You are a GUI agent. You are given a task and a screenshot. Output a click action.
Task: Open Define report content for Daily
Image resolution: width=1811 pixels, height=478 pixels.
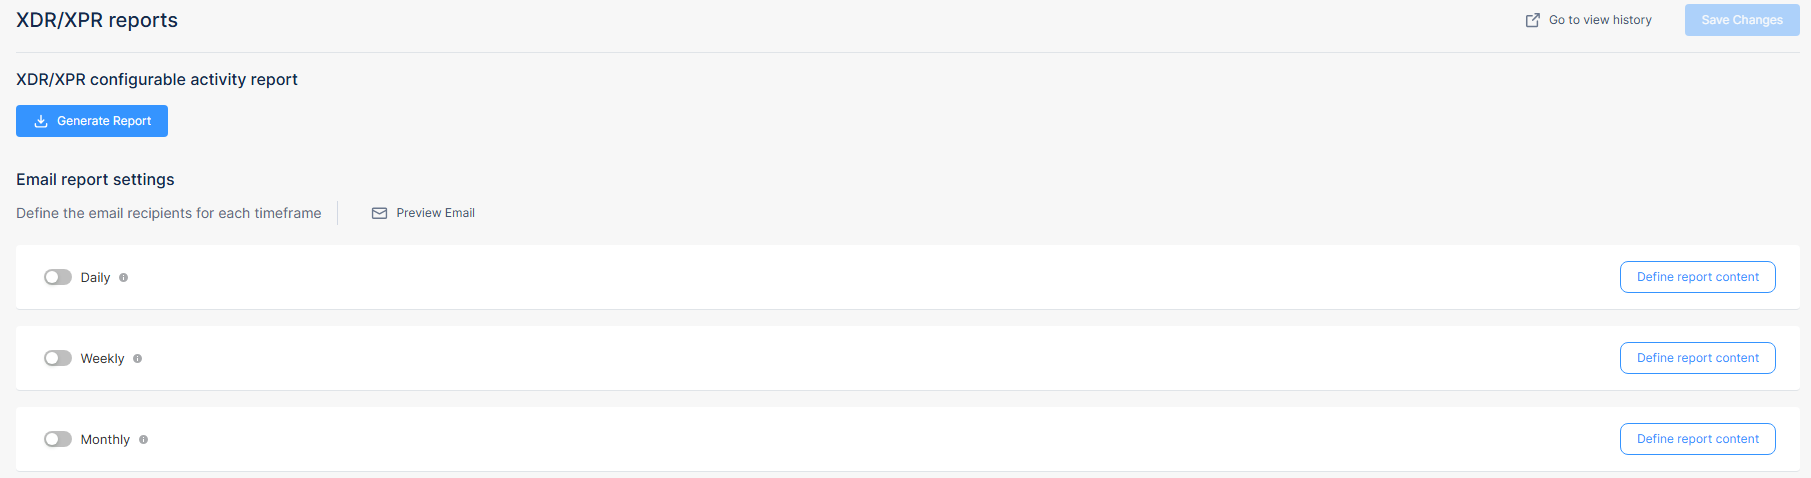click(1697, 277)
